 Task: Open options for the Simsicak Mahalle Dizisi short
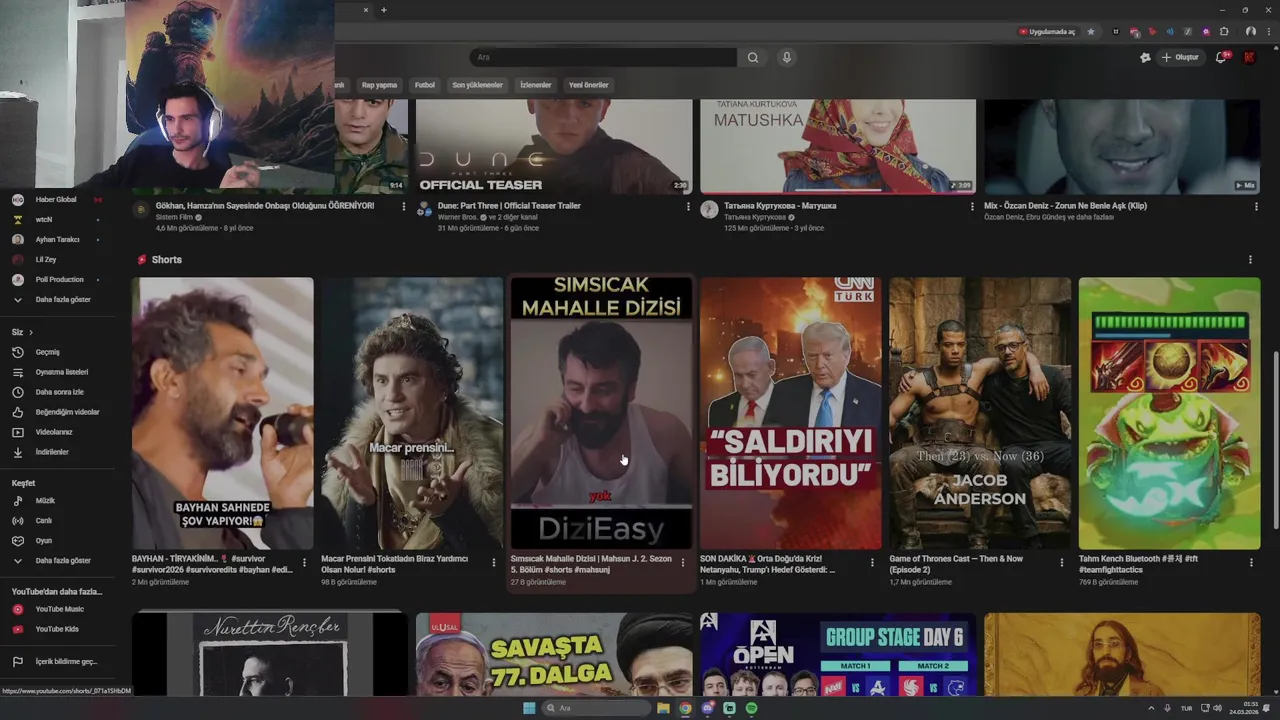[x=683, y=563]
